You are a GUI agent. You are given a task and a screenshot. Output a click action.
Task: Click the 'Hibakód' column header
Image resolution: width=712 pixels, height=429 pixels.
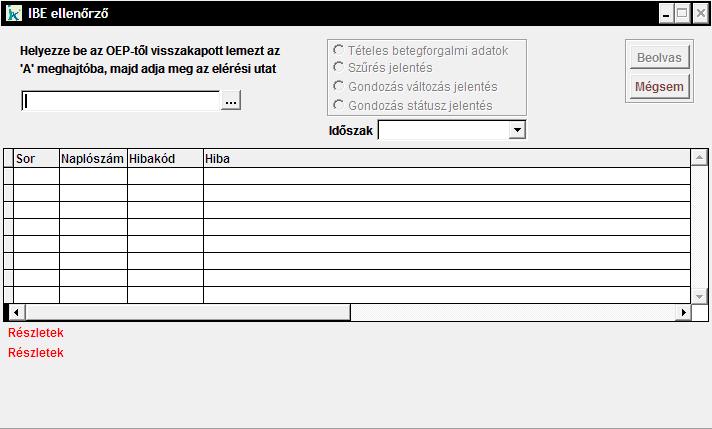click(165, 158)
